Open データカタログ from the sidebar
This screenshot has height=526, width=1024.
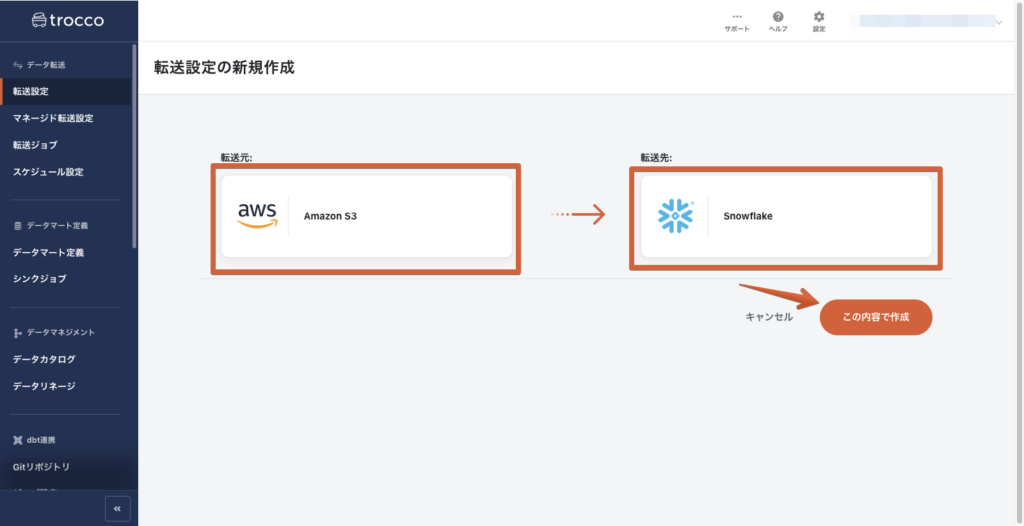tap(44, 359)
